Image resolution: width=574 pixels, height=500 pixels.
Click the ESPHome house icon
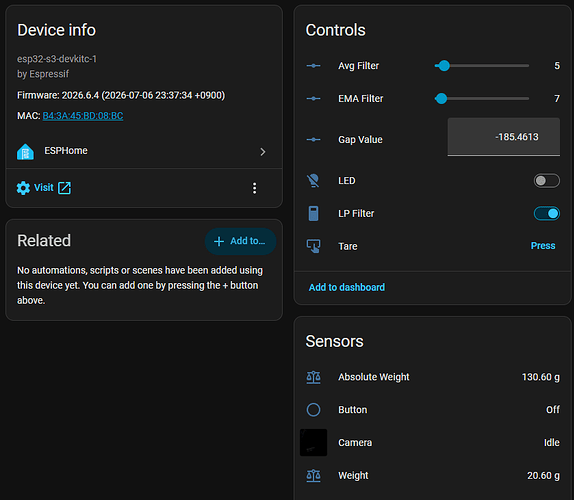(25, 152)
